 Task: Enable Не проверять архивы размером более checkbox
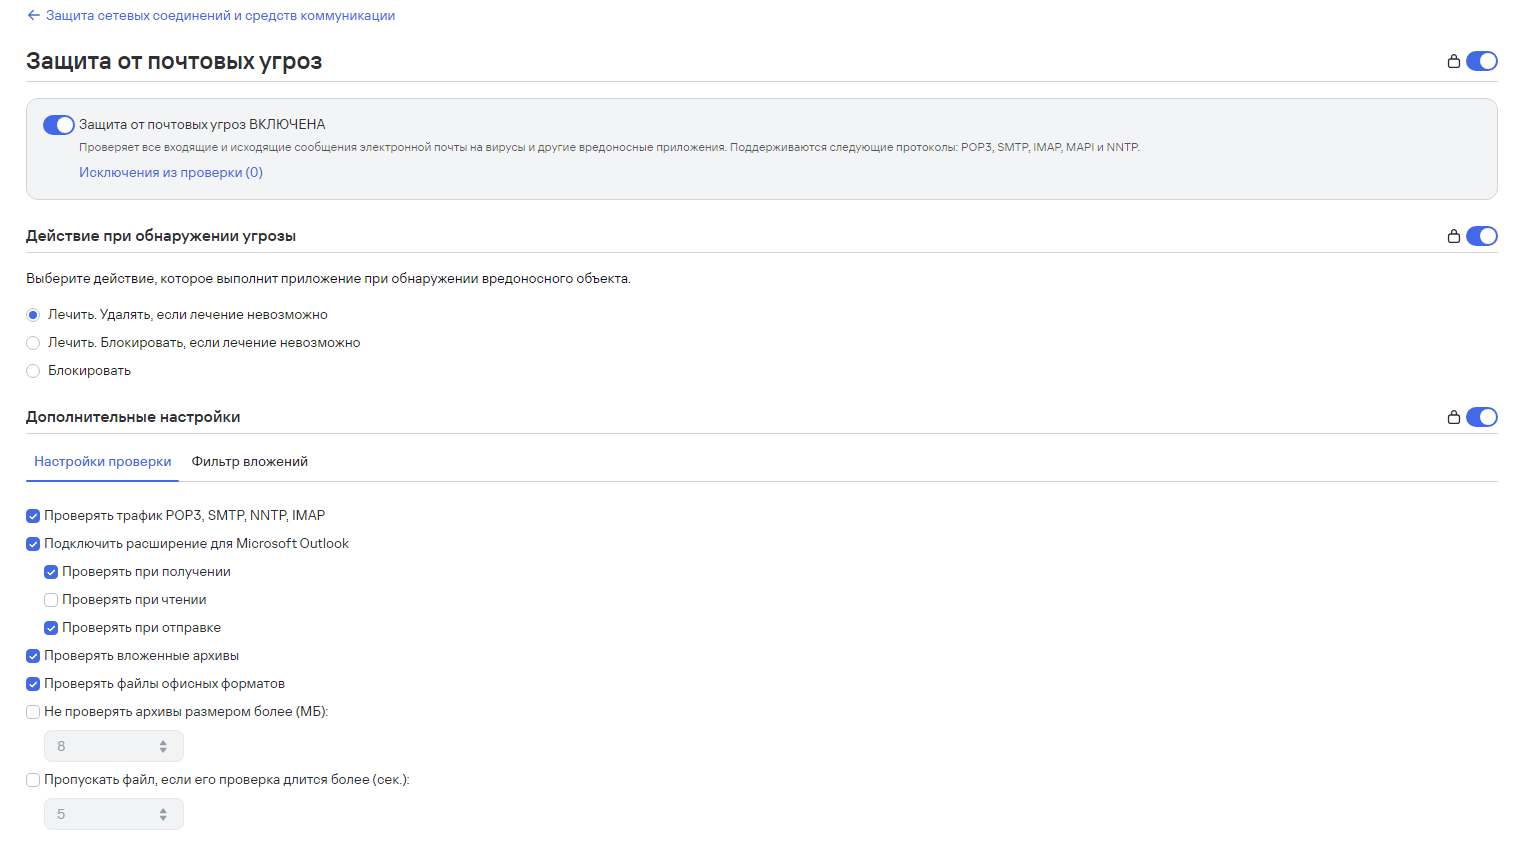(33, 712)
